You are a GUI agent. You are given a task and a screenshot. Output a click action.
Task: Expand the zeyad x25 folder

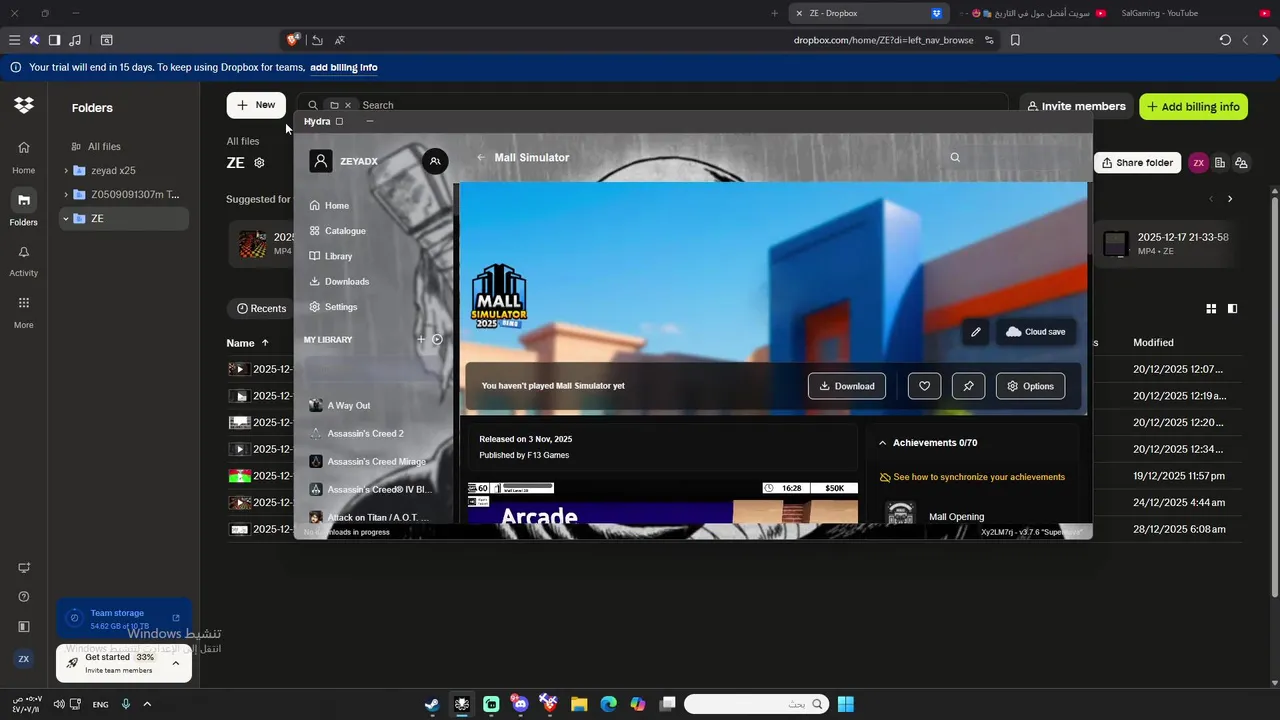click(x=66, y=171)
